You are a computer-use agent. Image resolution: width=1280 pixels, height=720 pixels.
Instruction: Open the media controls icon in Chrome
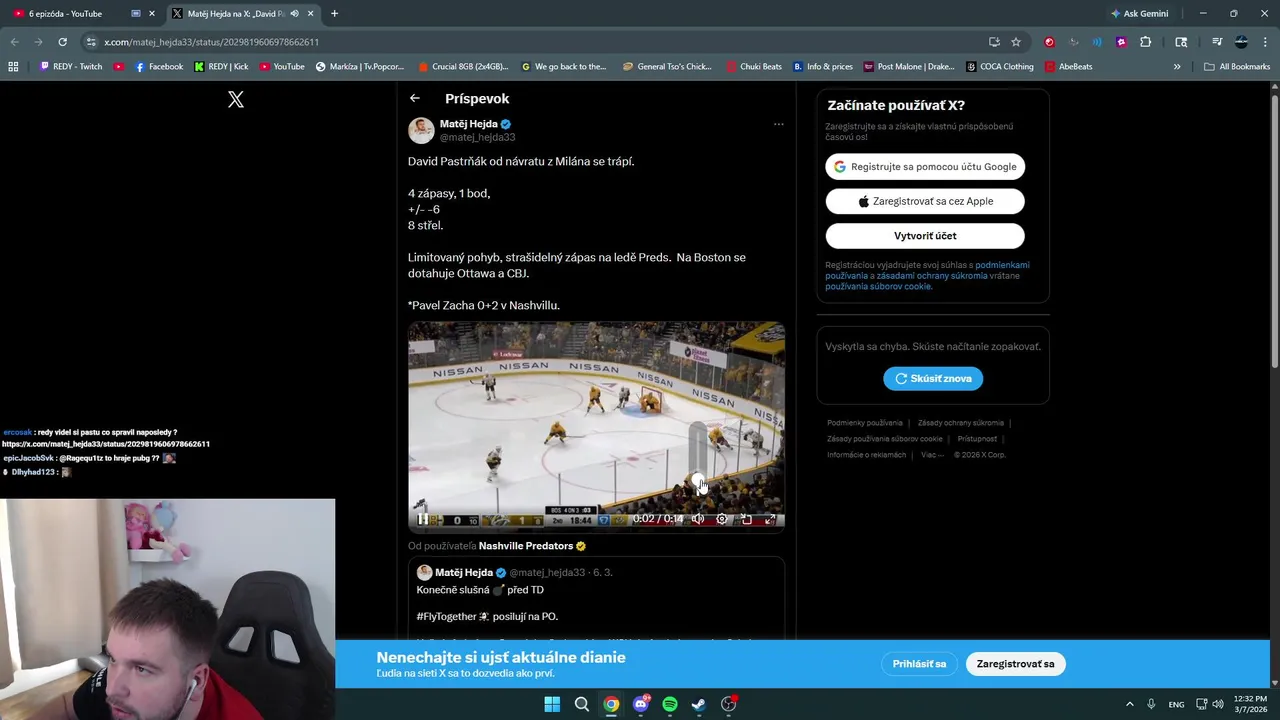(1217, 42)
